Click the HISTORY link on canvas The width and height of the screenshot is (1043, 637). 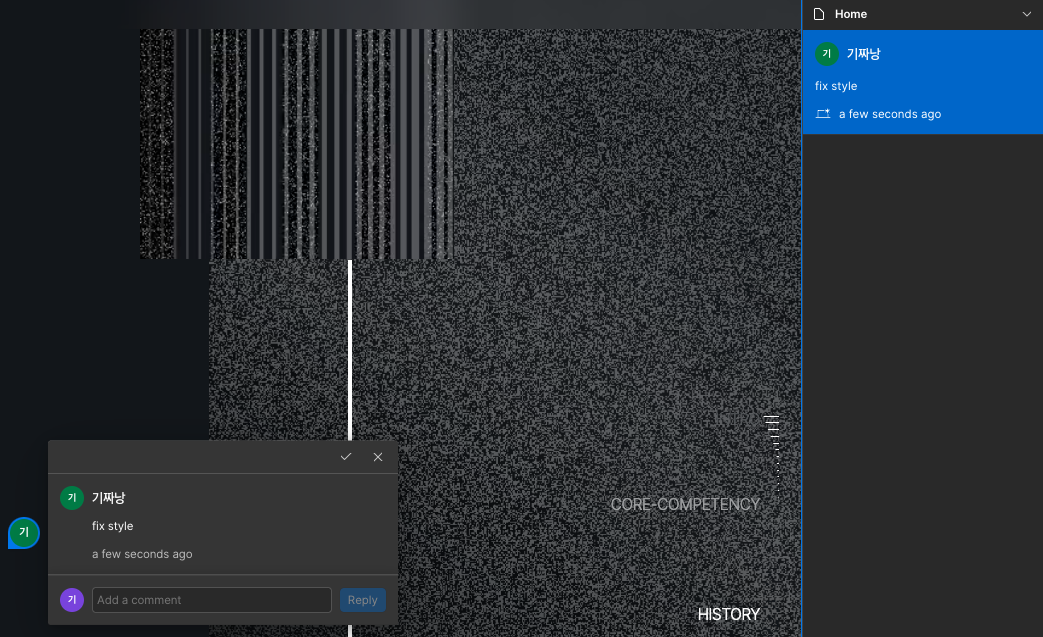728,614
